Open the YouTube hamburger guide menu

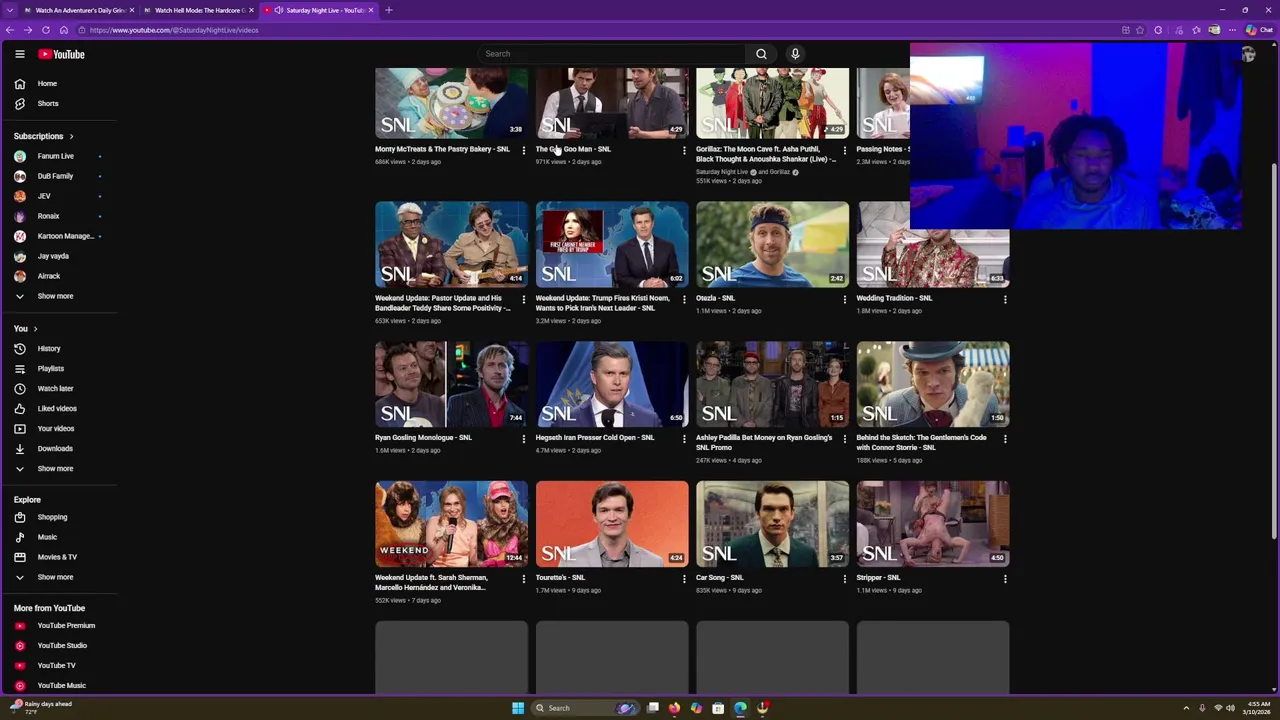pyautogui.click(x=19, y=54)
